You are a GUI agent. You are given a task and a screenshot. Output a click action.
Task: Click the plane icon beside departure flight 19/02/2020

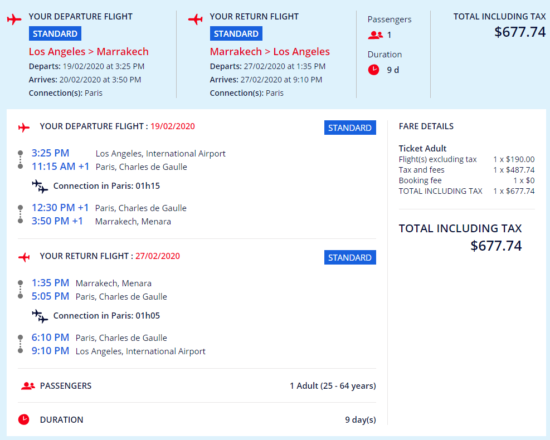tap(24, 127)
